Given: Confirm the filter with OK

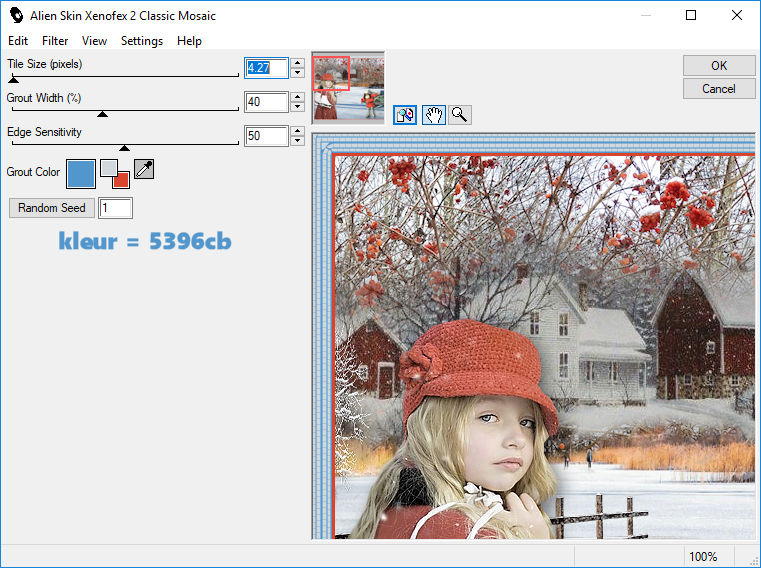Looking at the screenshot, I should coord(719,66).
